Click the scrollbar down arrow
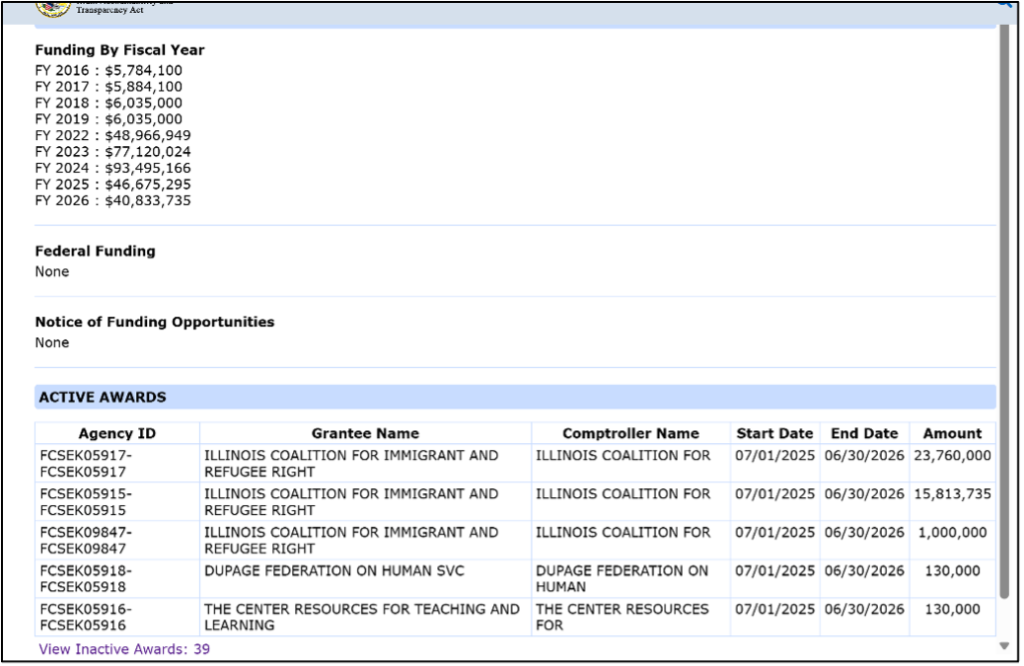This screenshot has width=1024, height=666. pos(1004,646)
